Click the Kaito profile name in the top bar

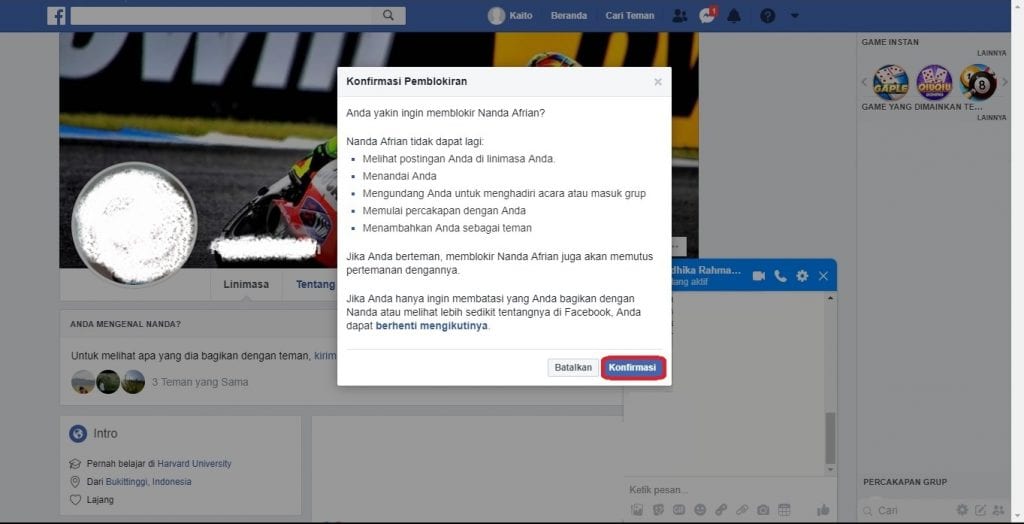pos(520,16)
